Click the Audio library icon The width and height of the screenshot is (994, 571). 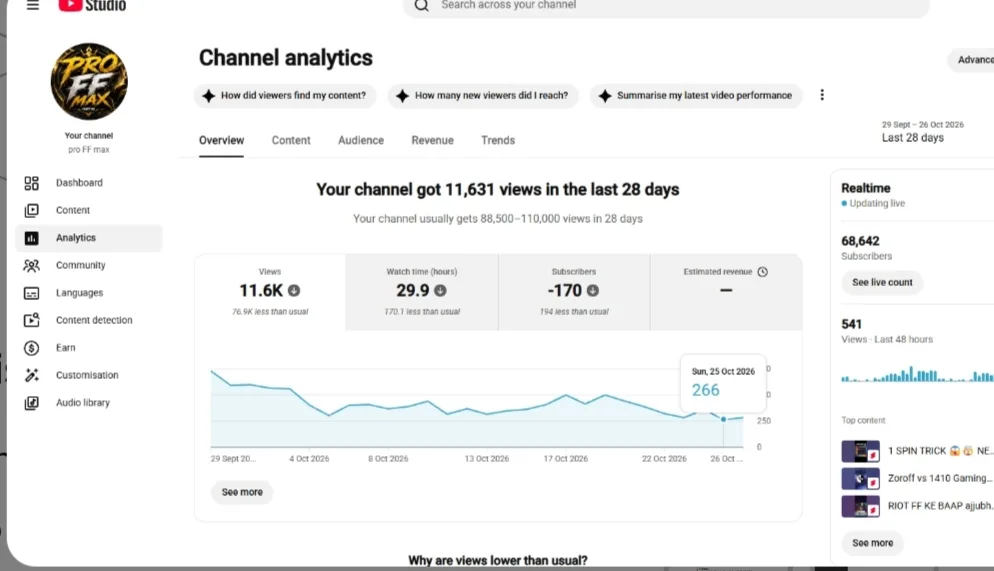pyautogui.click(x=31, y=402)
